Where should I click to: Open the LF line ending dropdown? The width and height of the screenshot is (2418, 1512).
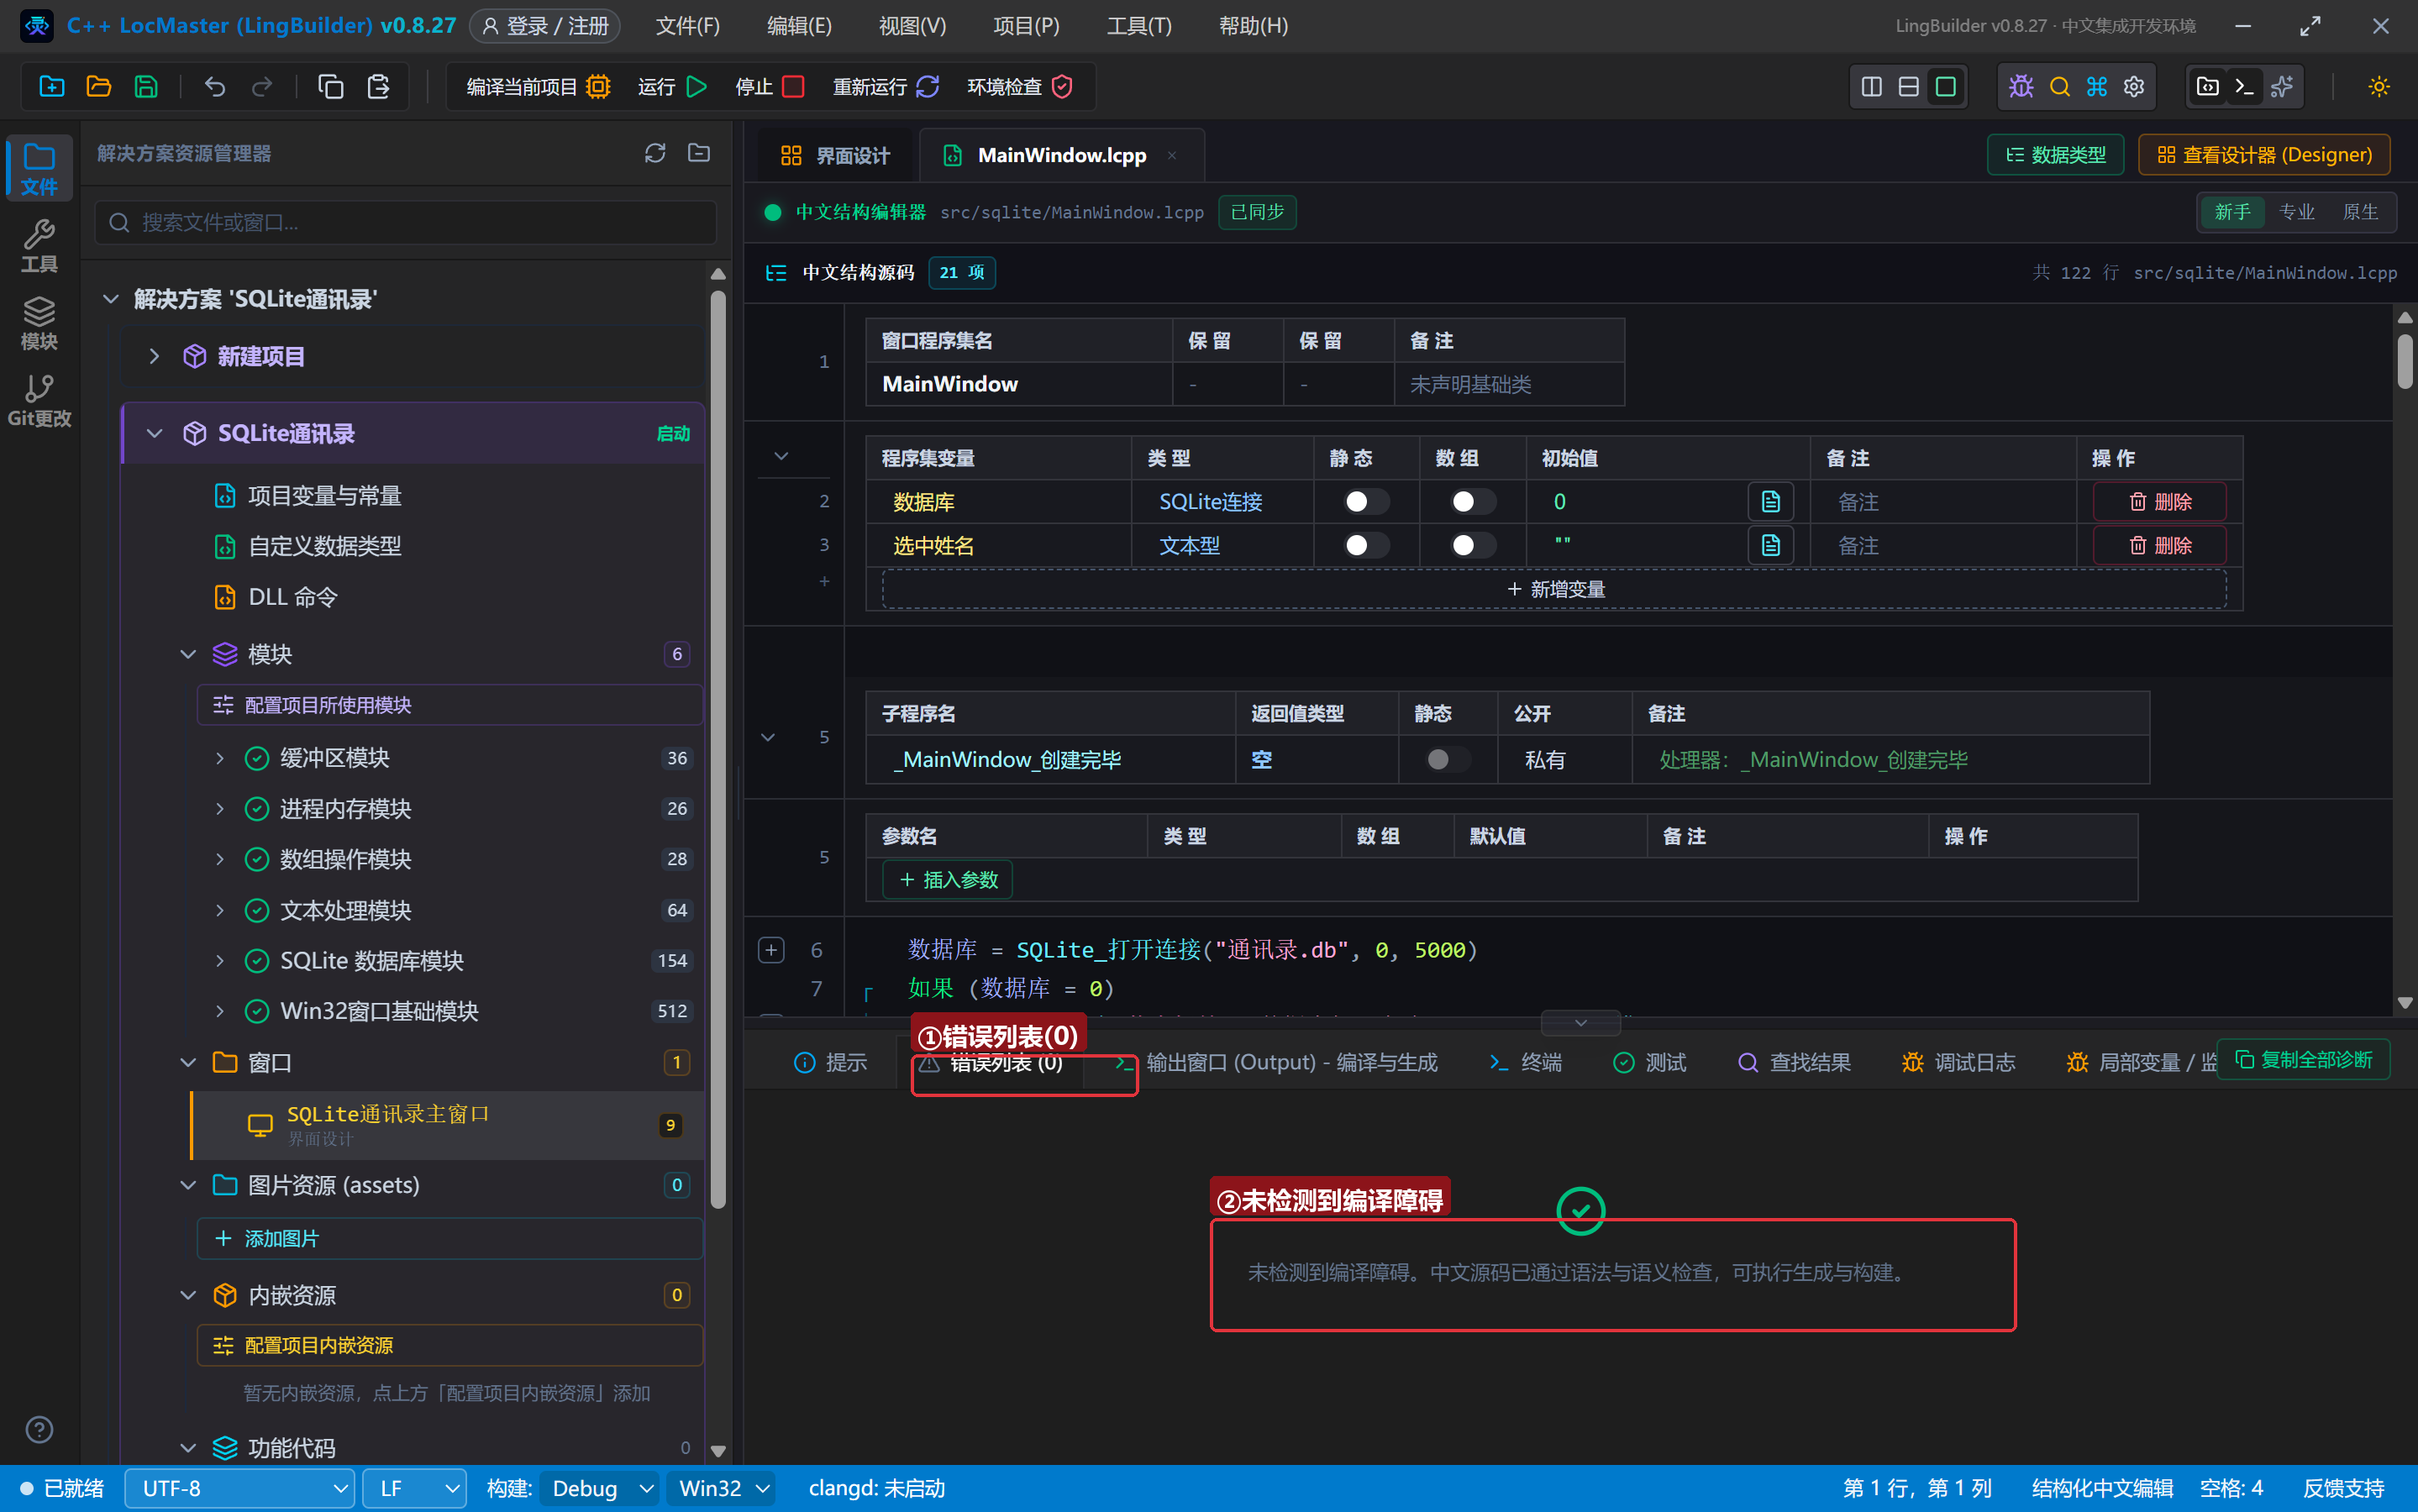[415, 1488]
